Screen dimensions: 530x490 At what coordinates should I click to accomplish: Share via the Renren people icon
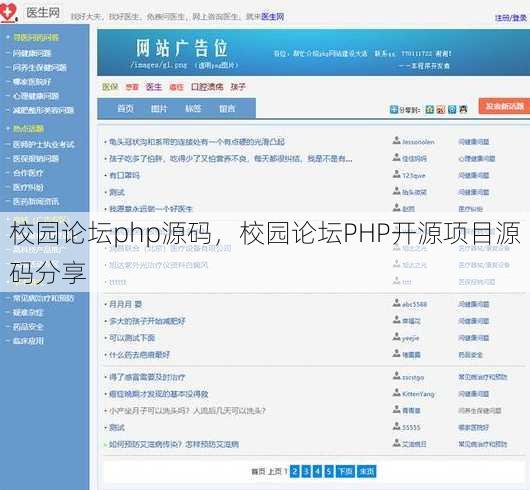(463, 109)
